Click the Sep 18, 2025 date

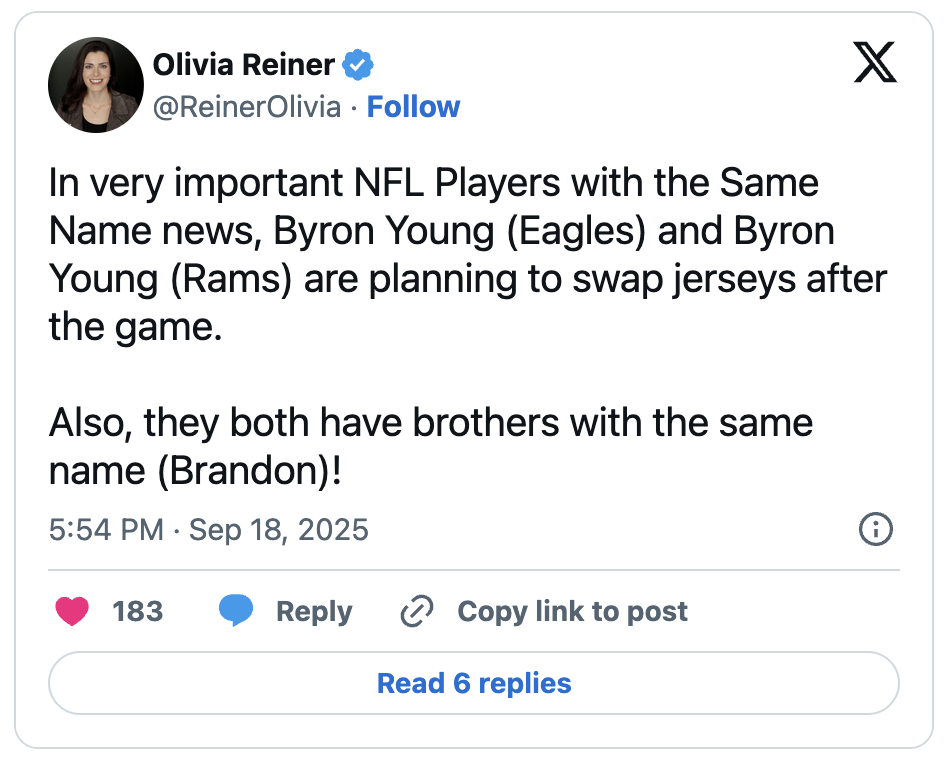(x=279, y=530)
